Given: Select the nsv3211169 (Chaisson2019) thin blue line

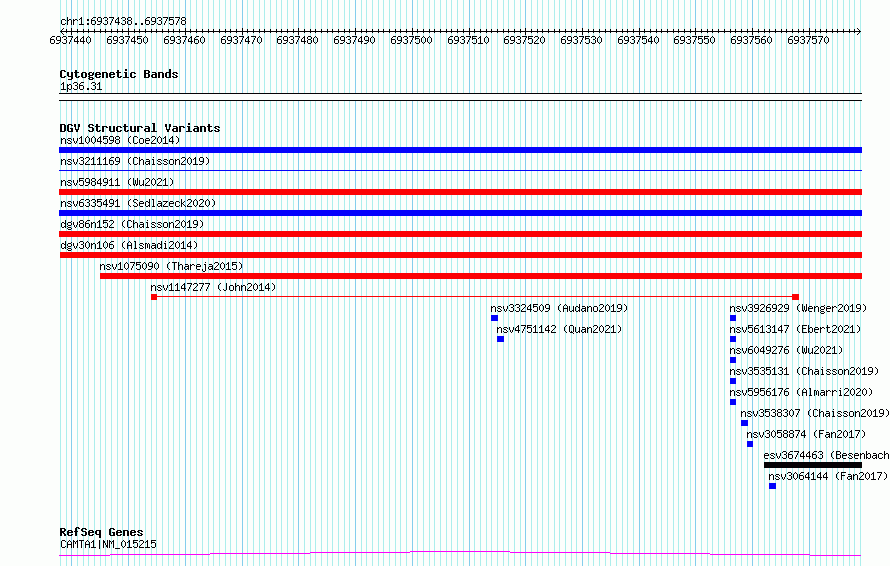Looking at the screenshot, I should 460,170.
